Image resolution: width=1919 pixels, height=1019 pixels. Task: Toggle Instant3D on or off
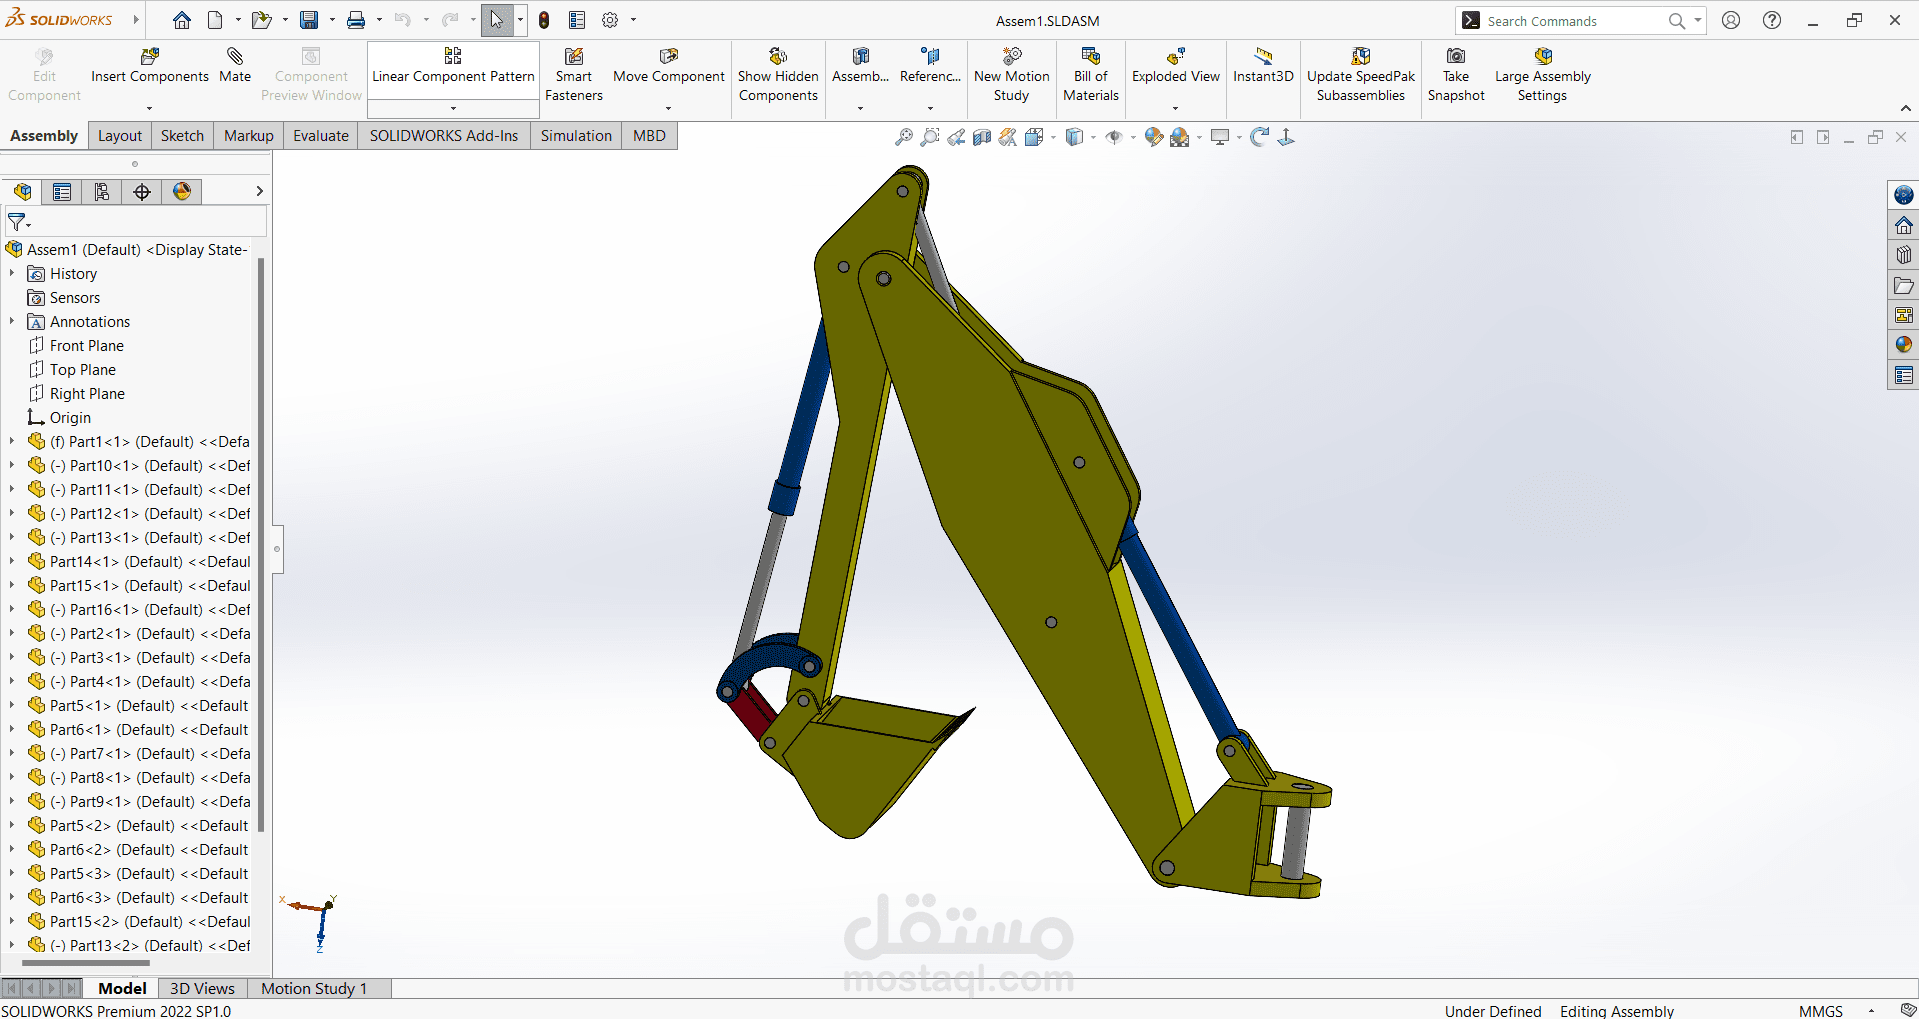(1262, 70)
